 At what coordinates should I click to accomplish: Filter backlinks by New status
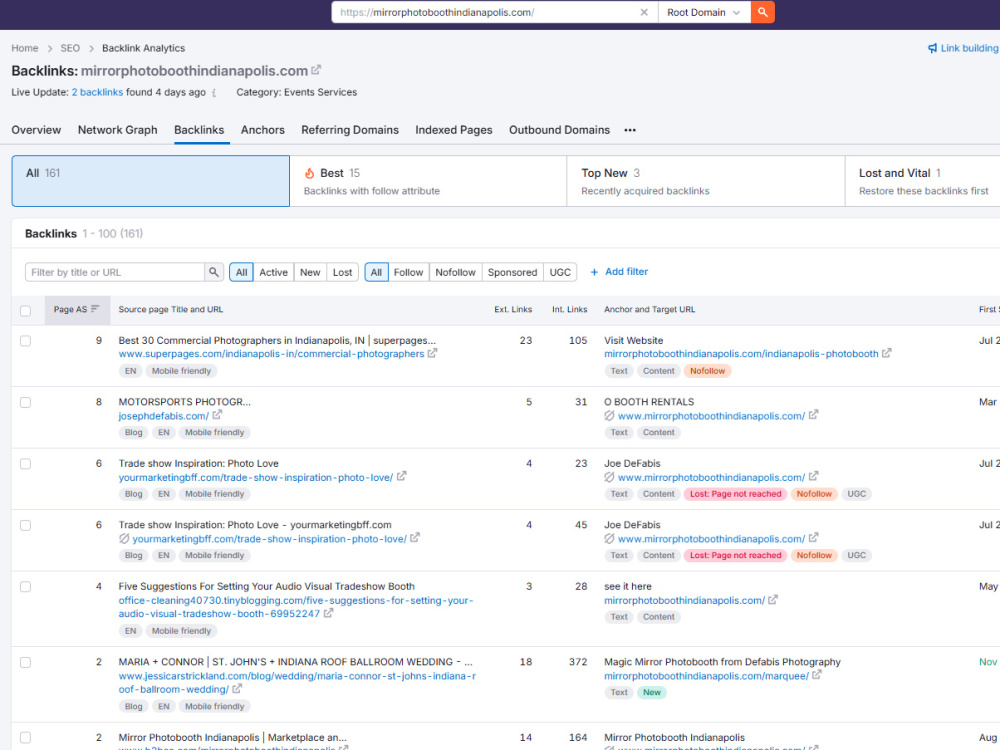pos(310,272)
